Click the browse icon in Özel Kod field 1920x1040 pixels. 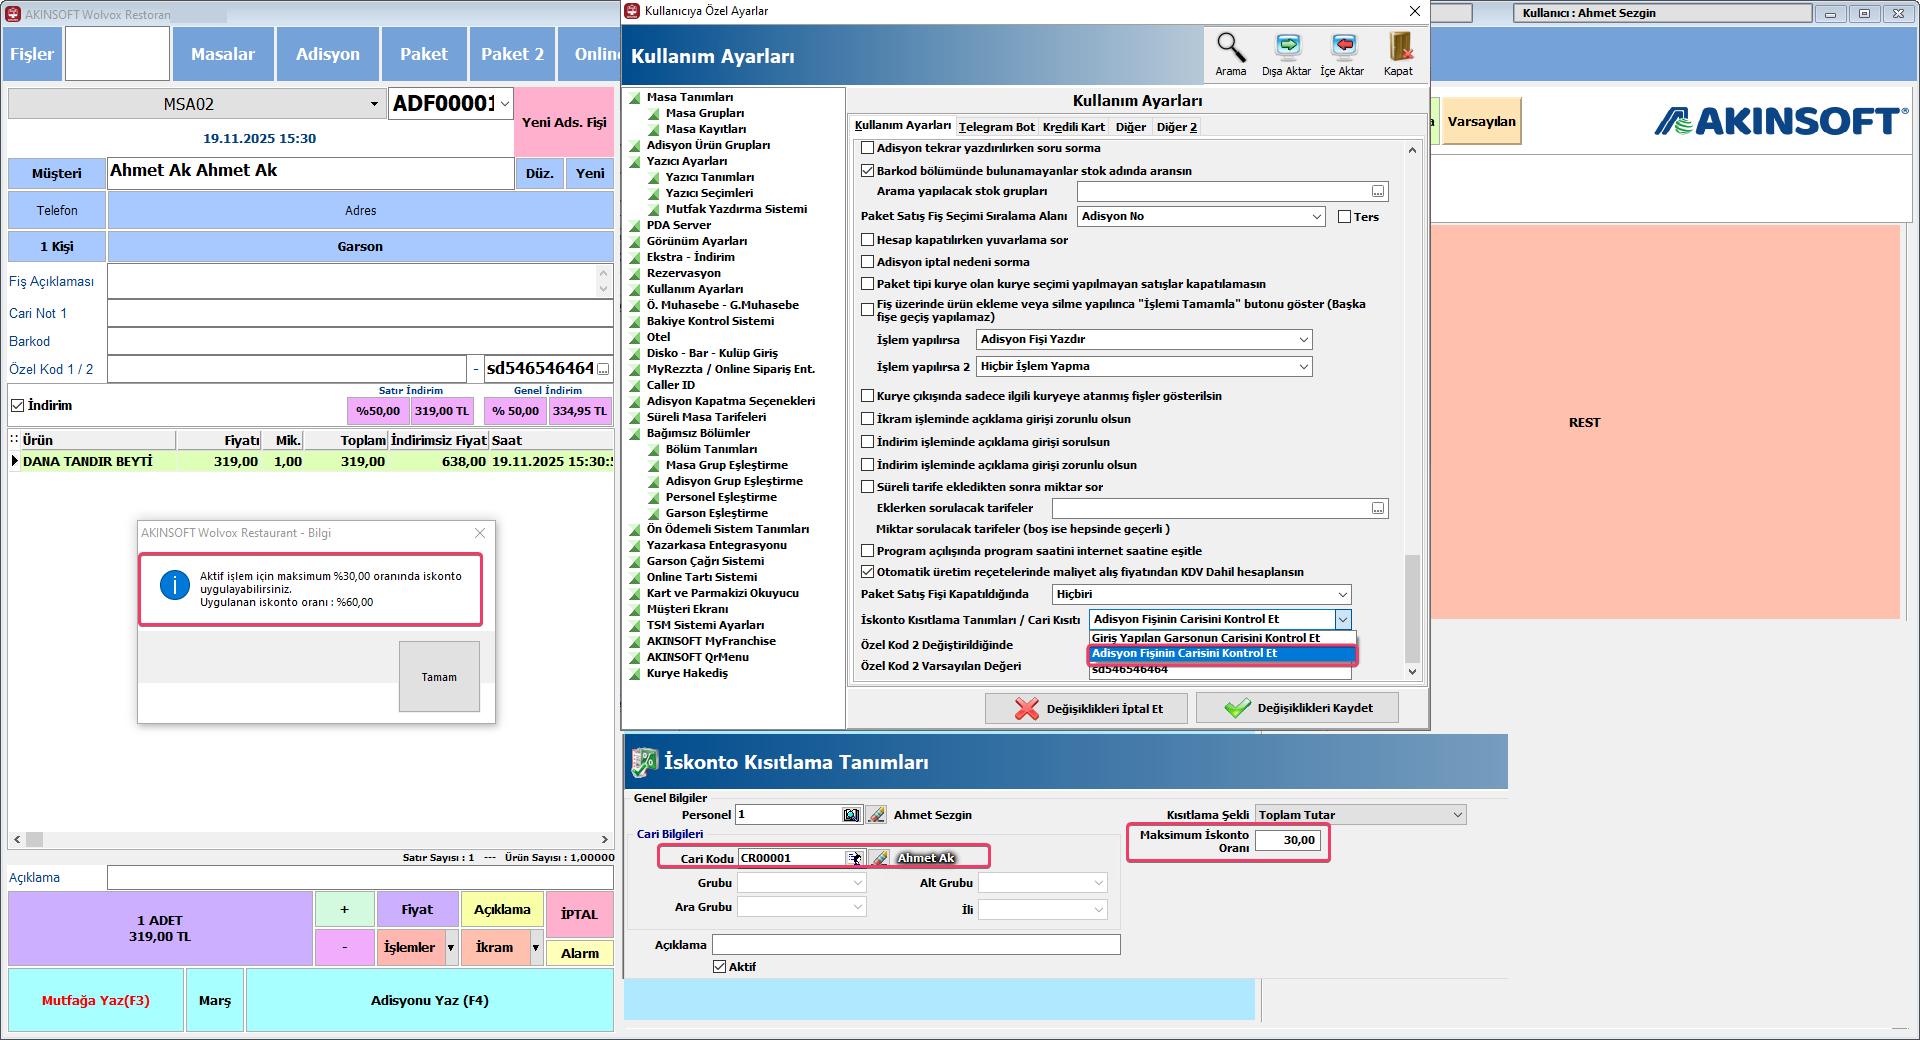603,369
